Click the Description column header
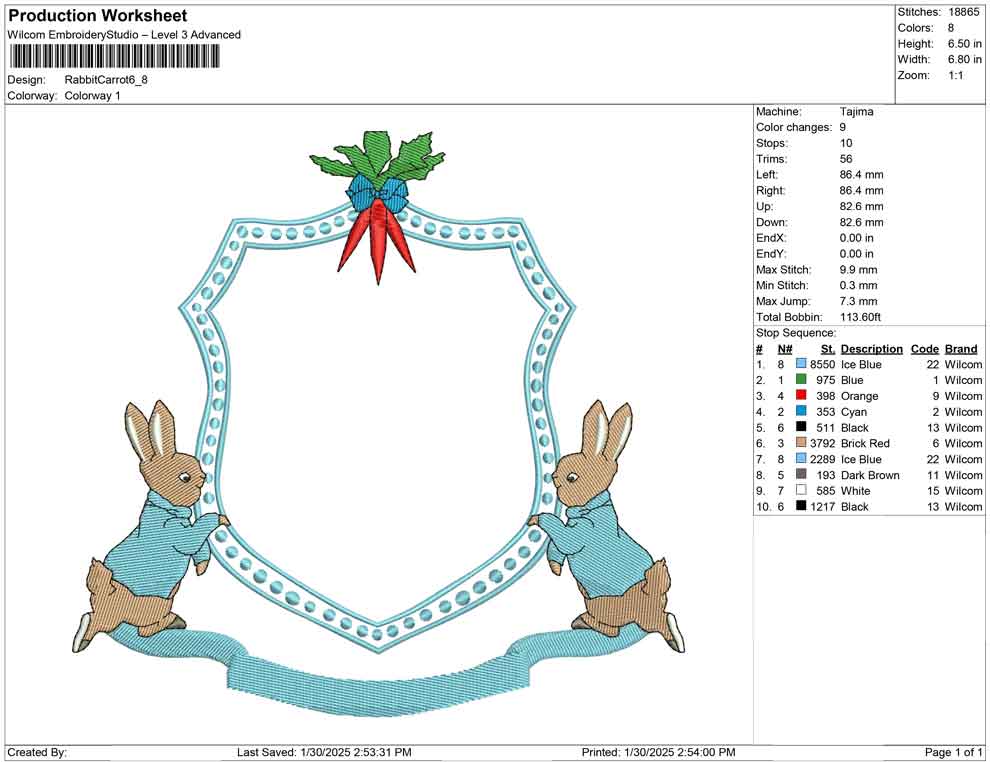 (871, 349)
